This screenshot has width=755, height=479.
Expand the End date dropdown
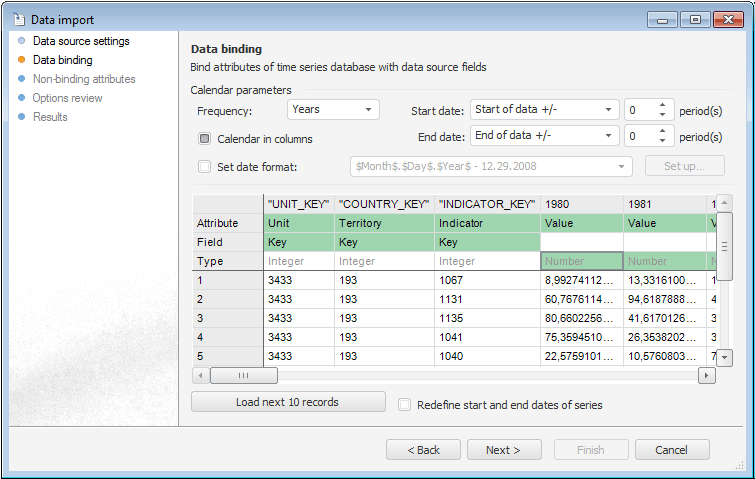(x=609, y=136)
